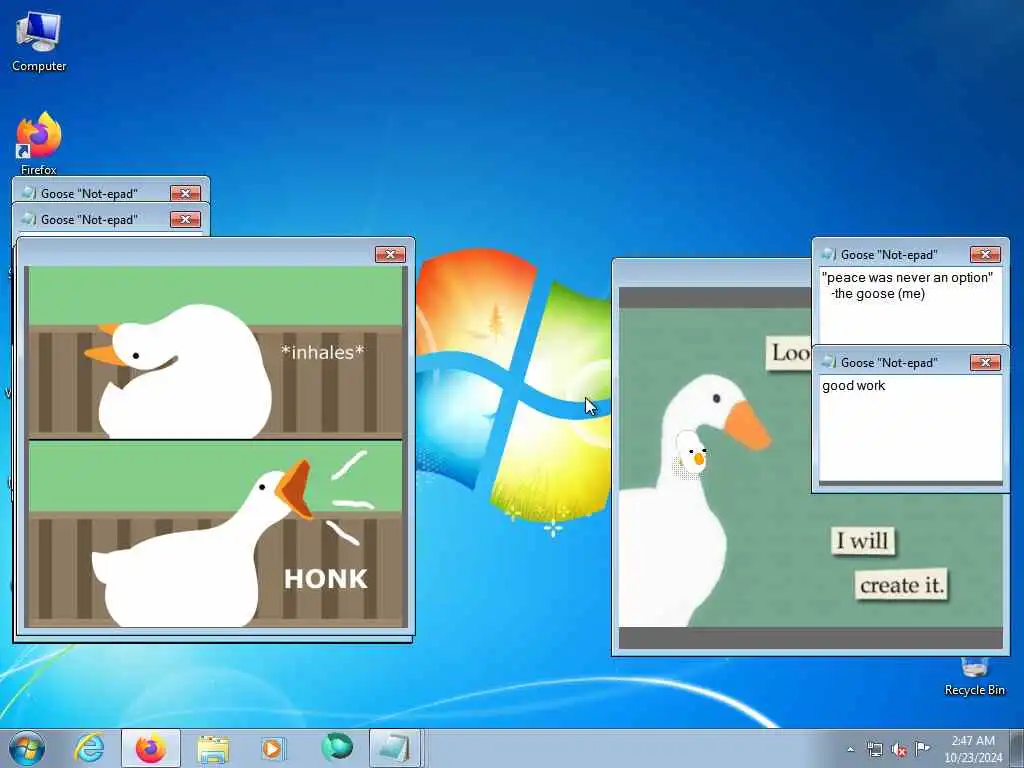Click the '*inhales*' caption in the meme
This screenshot has width=1024, height=768.
[322, 353]
